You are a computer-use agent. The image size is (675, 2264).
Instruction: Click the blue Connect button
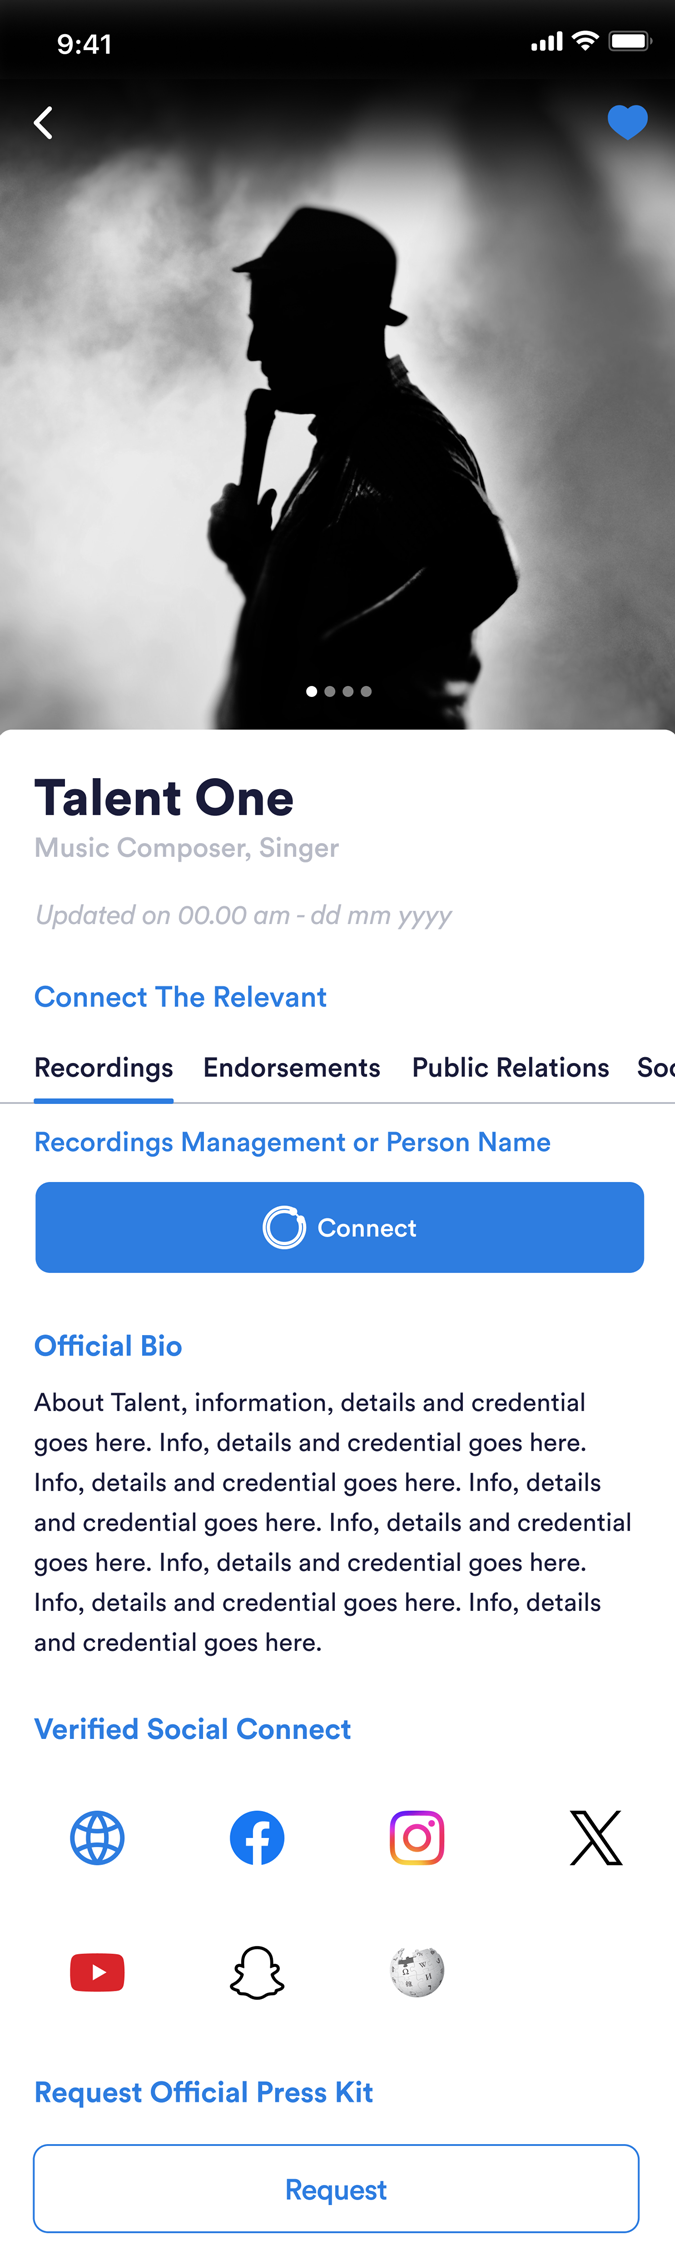click(340, 1227)
